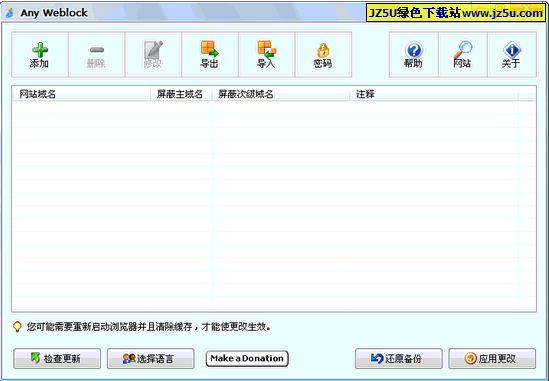Click the Make a Donation button
549x381 pixels.
tap(247, 359)
